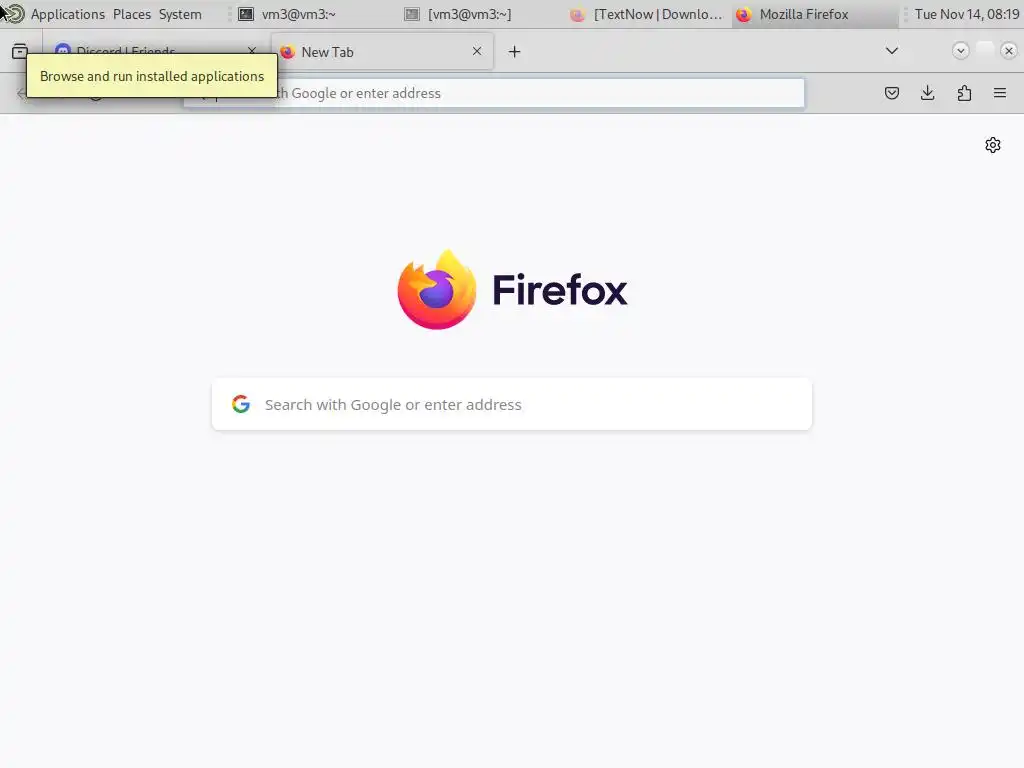Open the Downloads panel icon
Screen dimensions: 1024x768
(927, 93)
